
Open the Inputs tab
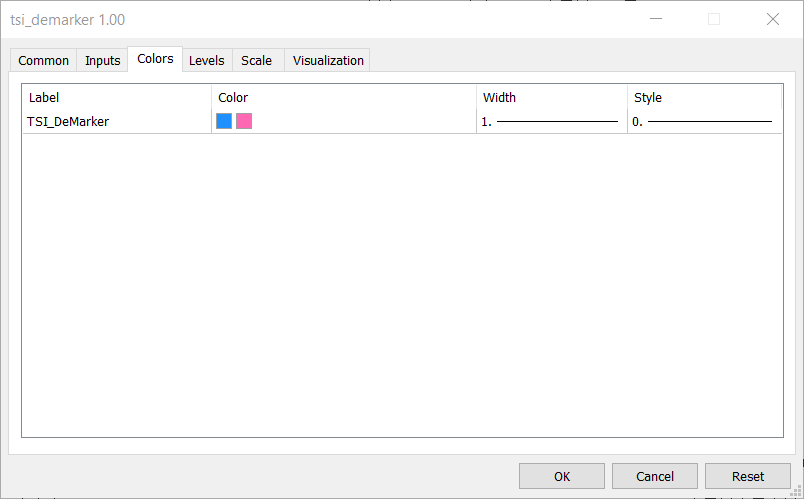[103, 61]
